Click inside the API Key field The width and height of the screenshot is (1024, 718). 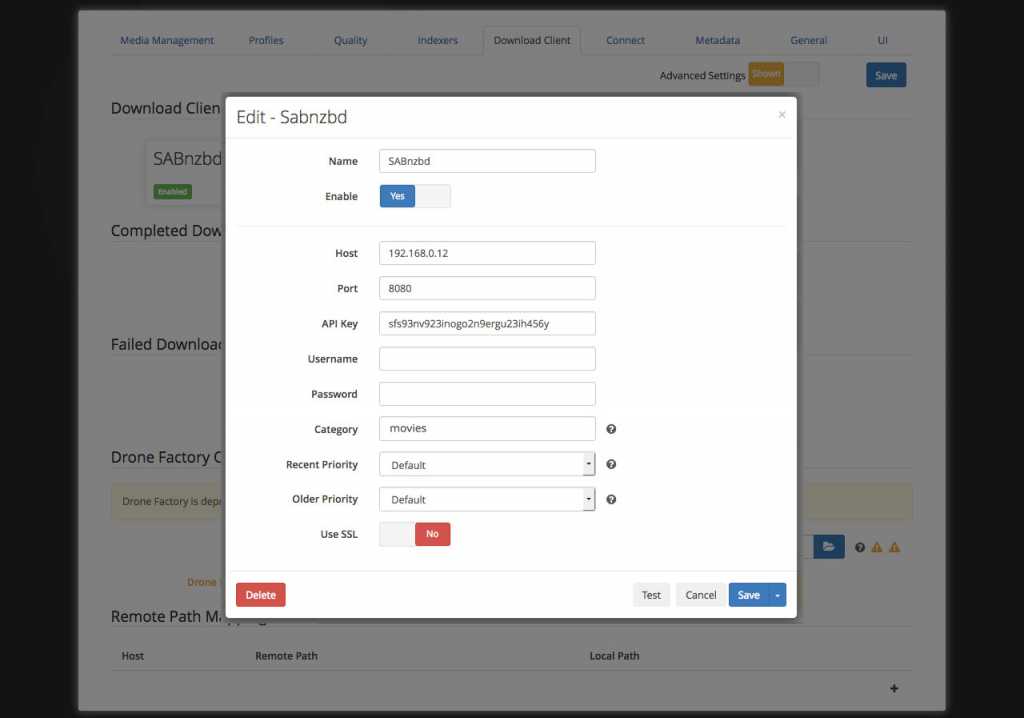click(487, 323)
